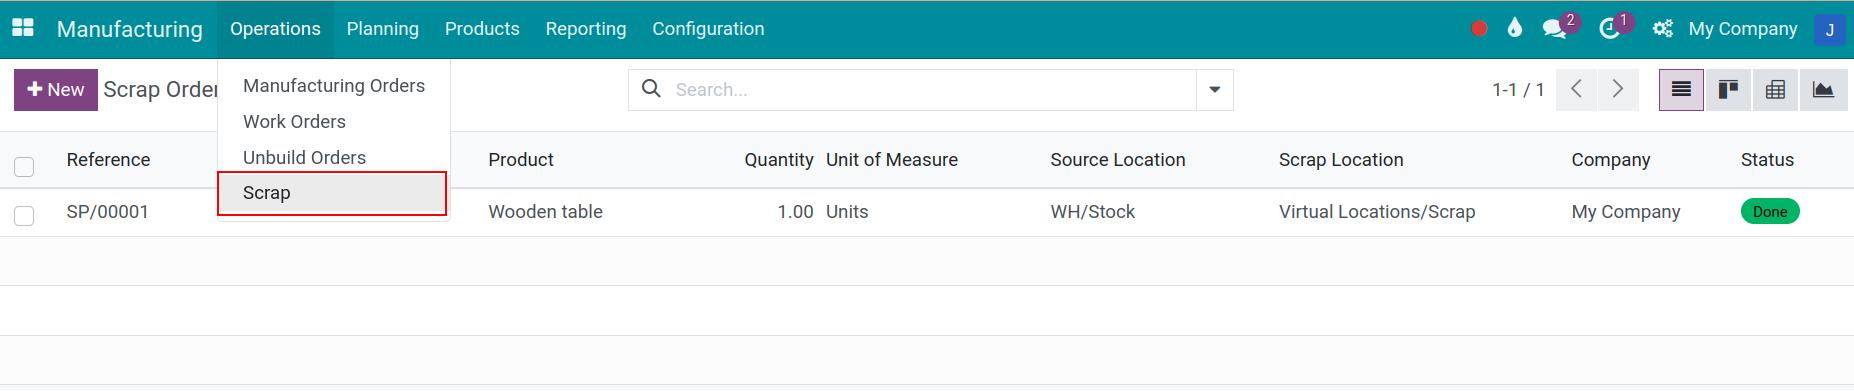Screen dimensions: 1854x391
Task: Click the red recording indicator dot
Action: [x=1480, y=29]
